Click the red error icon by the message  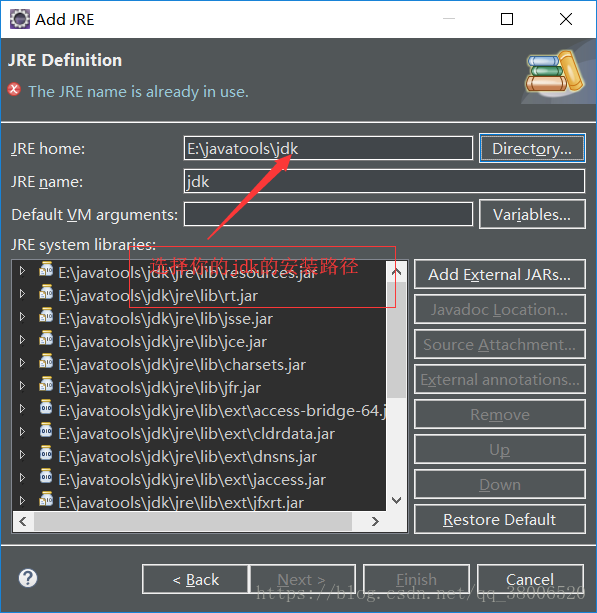14,90
